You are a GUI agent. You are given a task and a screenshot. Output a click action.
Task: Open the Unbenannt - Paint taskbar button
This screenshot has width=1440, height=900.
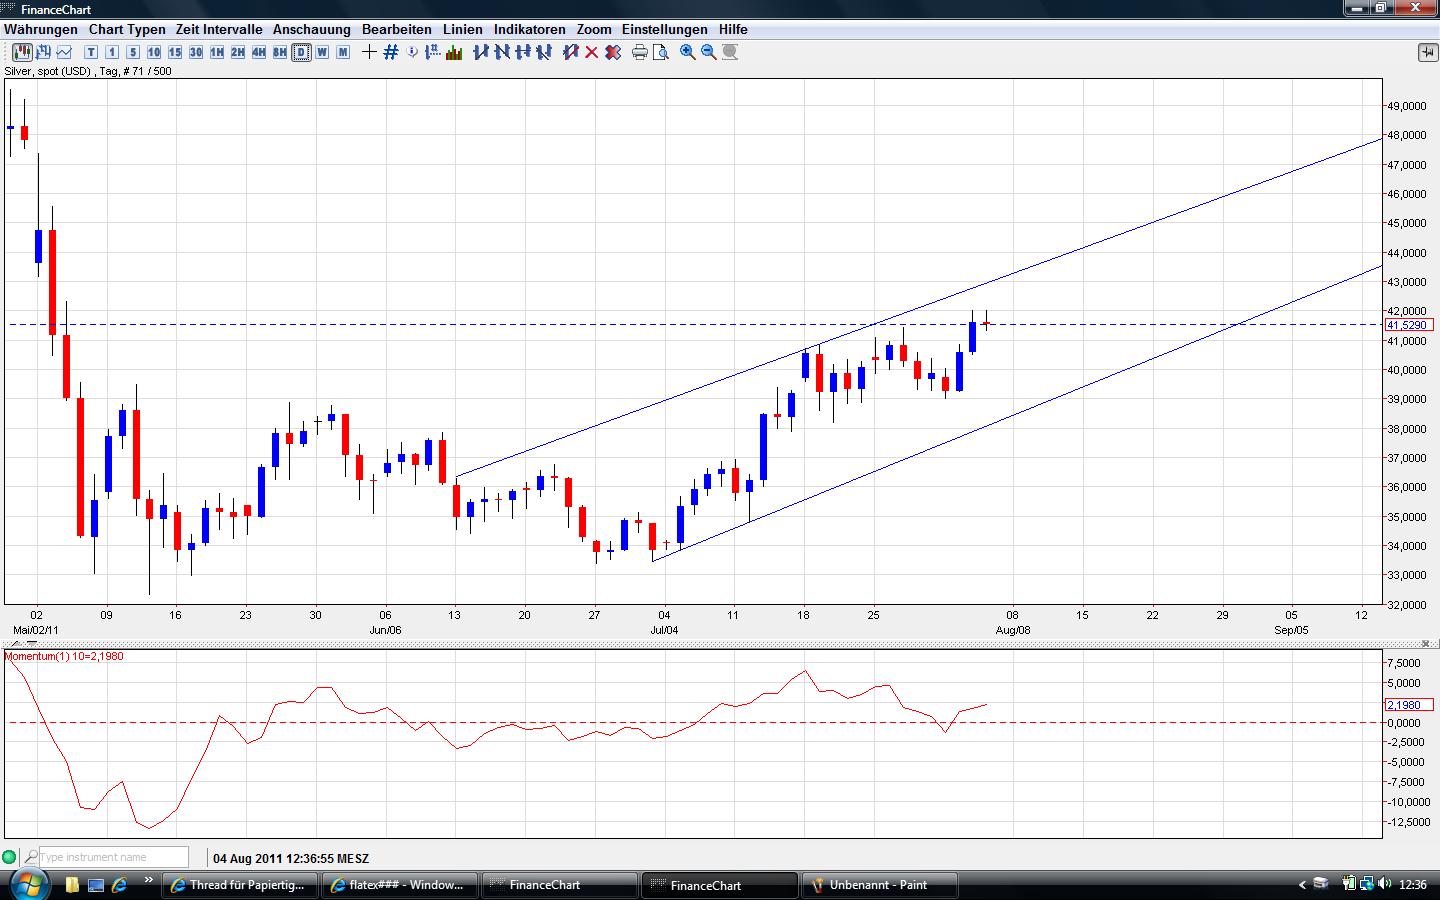[879, 885]
